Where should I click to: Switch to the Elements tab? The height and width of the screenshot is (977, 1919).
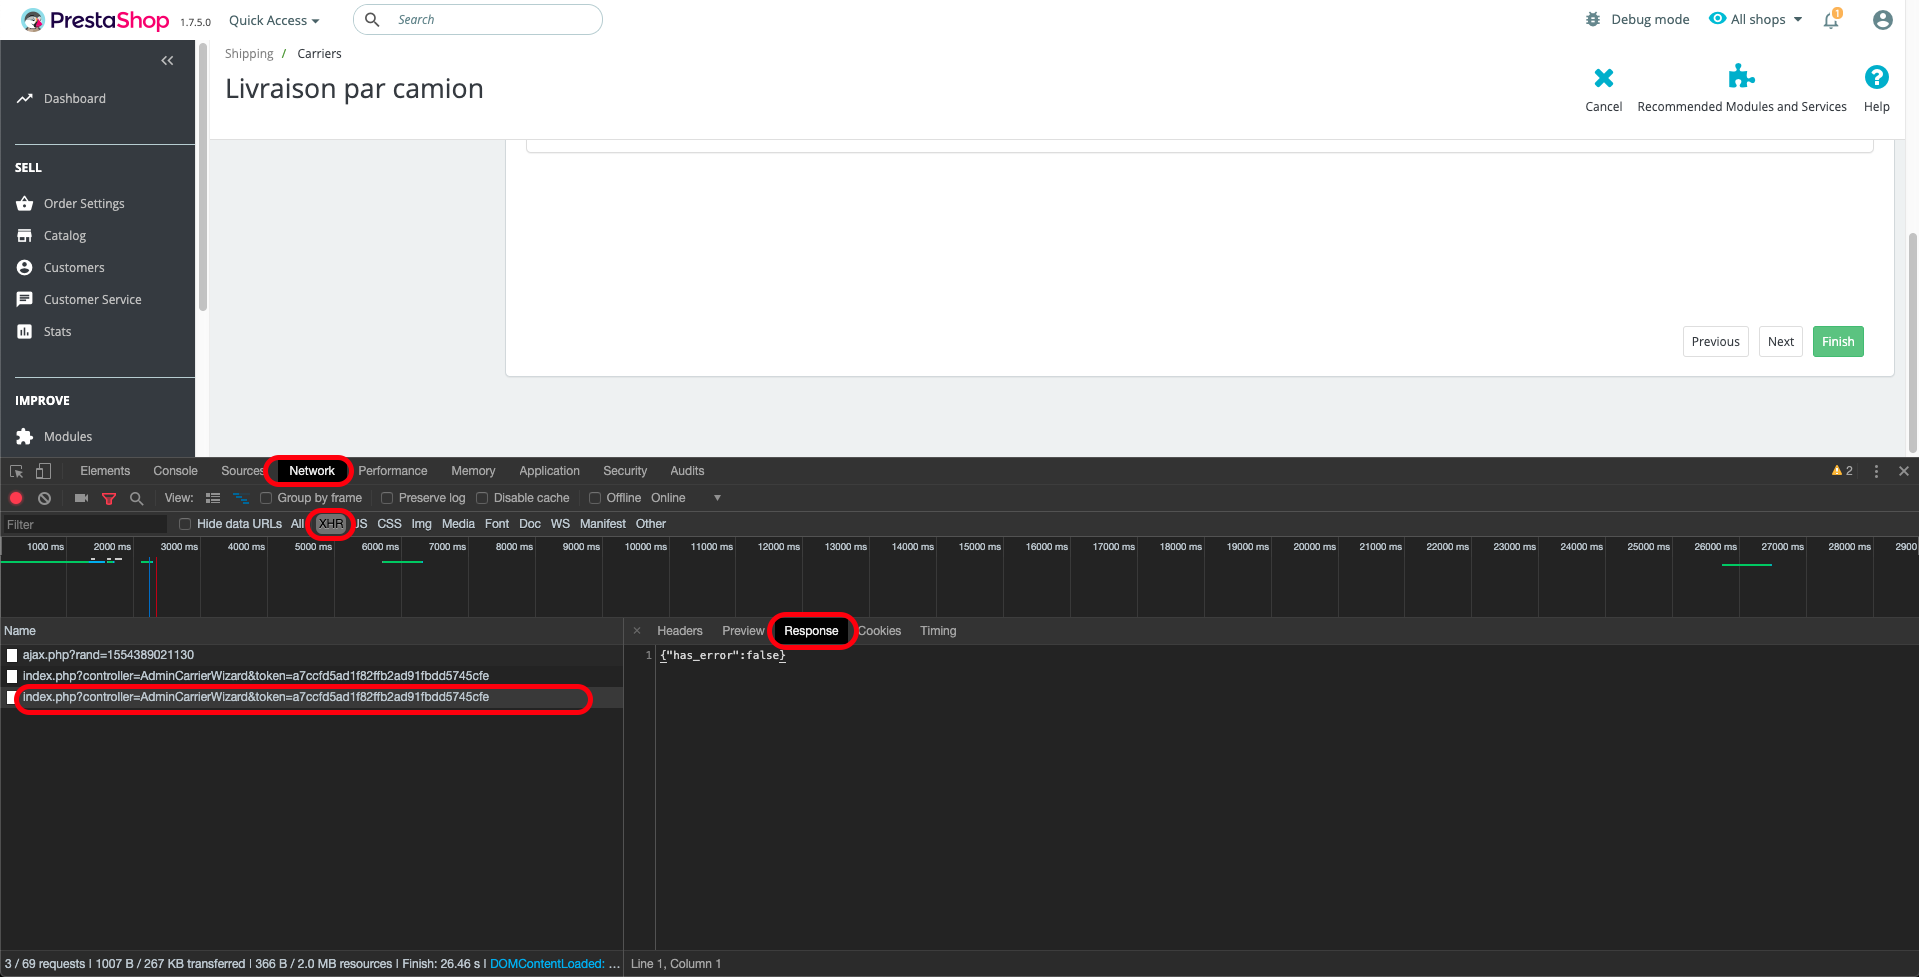[x=105, y=471]
